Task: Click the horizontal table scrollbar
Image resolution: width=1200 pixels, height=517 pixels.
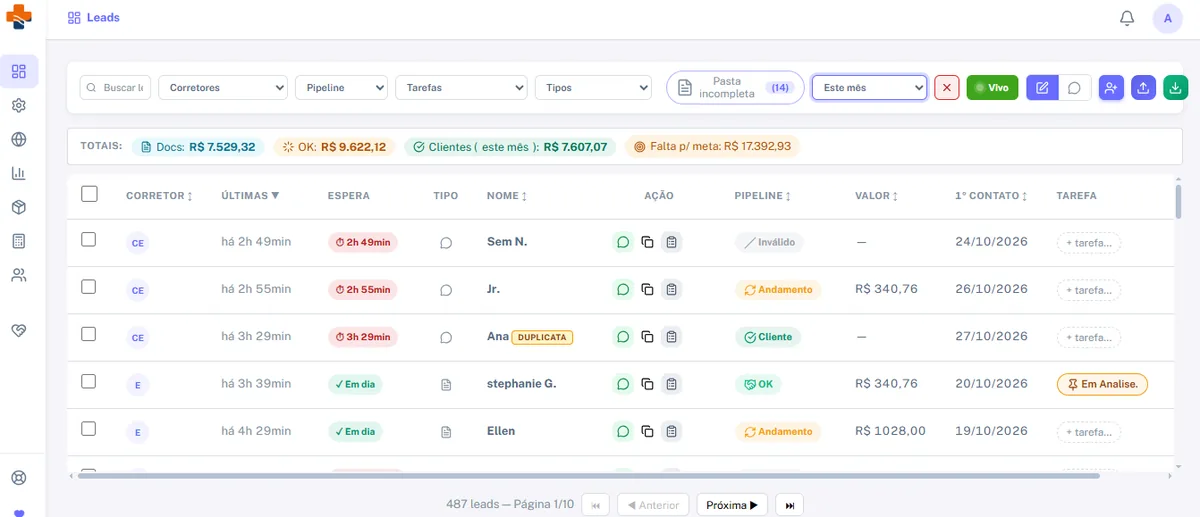Action: click(589, 476)
